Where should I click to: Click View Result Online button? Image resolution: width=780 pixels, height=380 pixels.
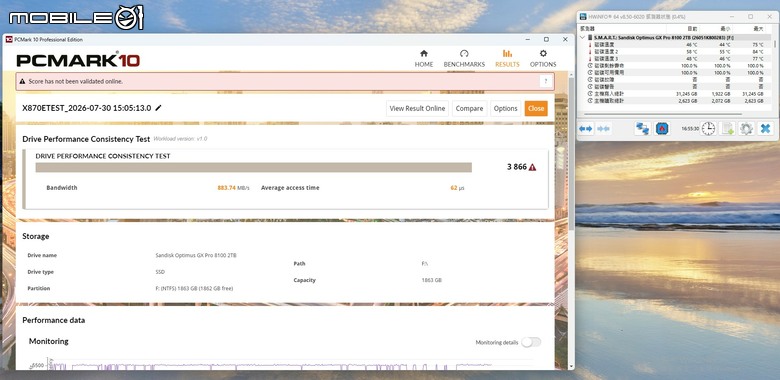click(x=417, y=108)
